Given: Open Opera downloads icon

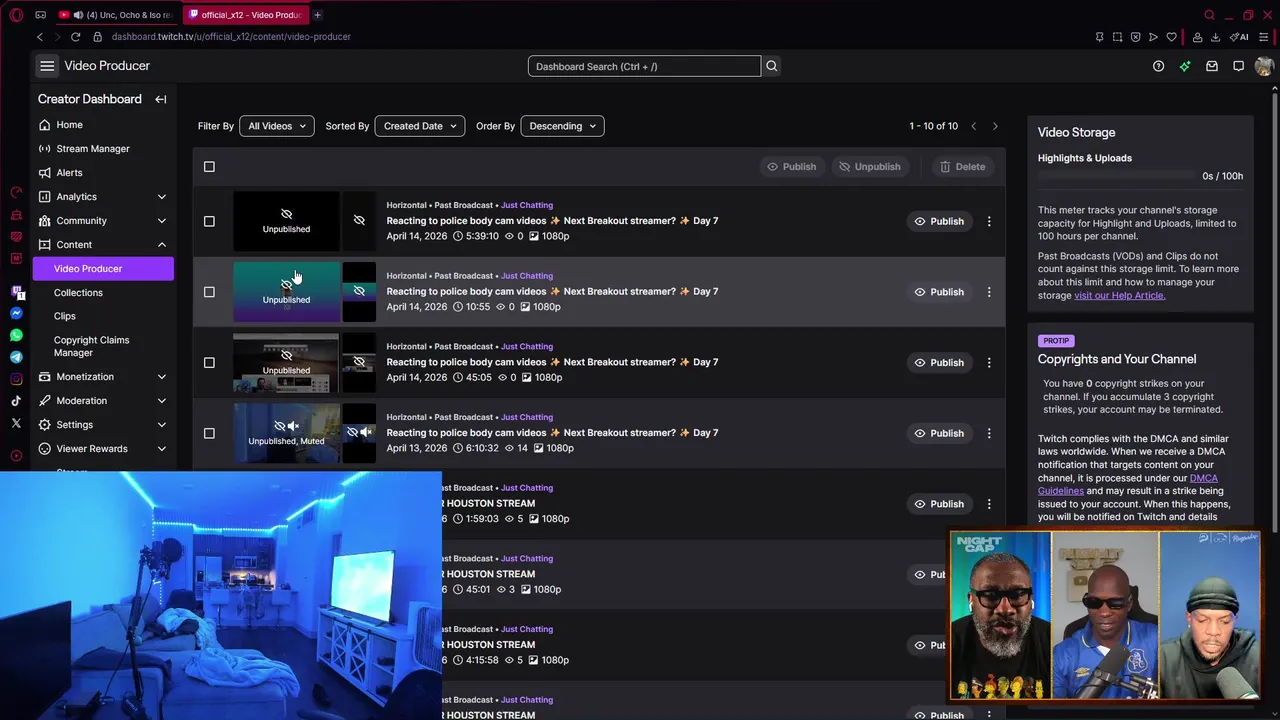Looking at the screenshot, I should (x=1215, y=37).
